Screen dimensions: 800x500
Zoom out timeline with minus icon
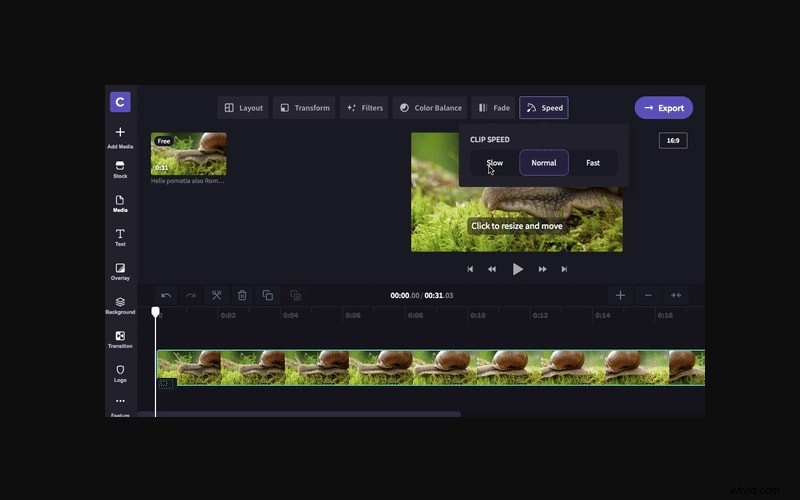coord(648,295)
